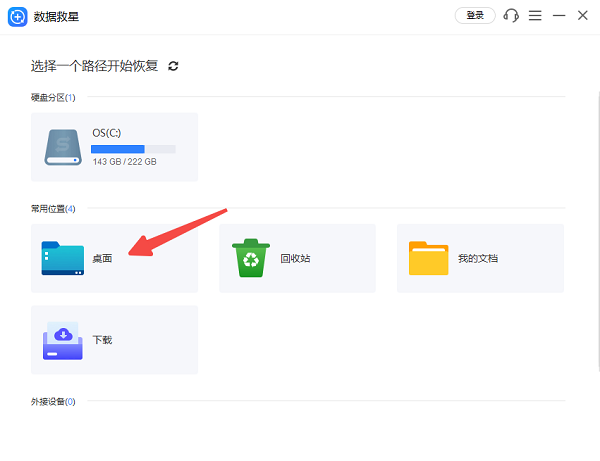Click the 桌面 text label
The image size is (600, 461).
pyautogui.click(x=102, y=258)
